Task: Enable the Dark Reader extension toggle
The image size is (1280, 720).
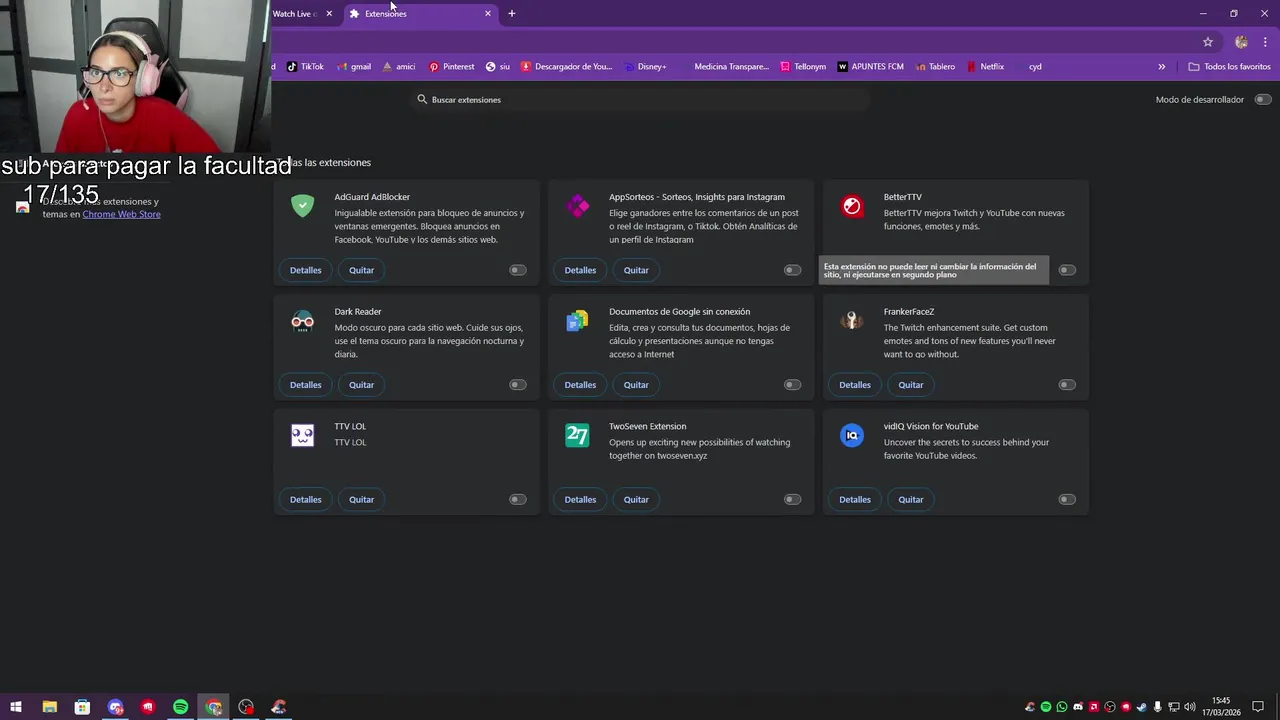Action: [x=517, y=385]
